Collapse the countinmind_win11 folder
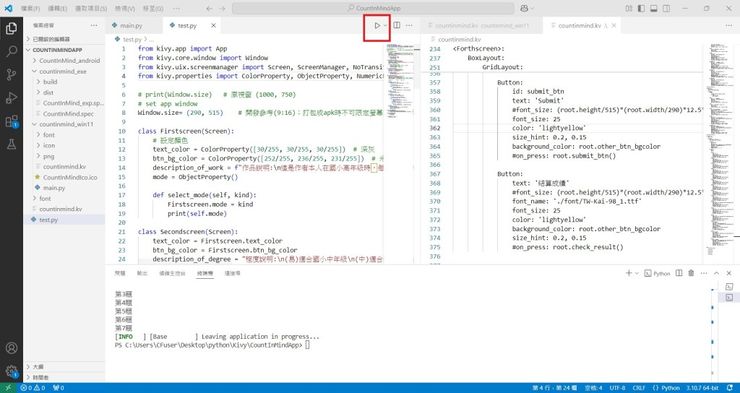The width and height of the screenshot is (740, 393). coord(64,124)
